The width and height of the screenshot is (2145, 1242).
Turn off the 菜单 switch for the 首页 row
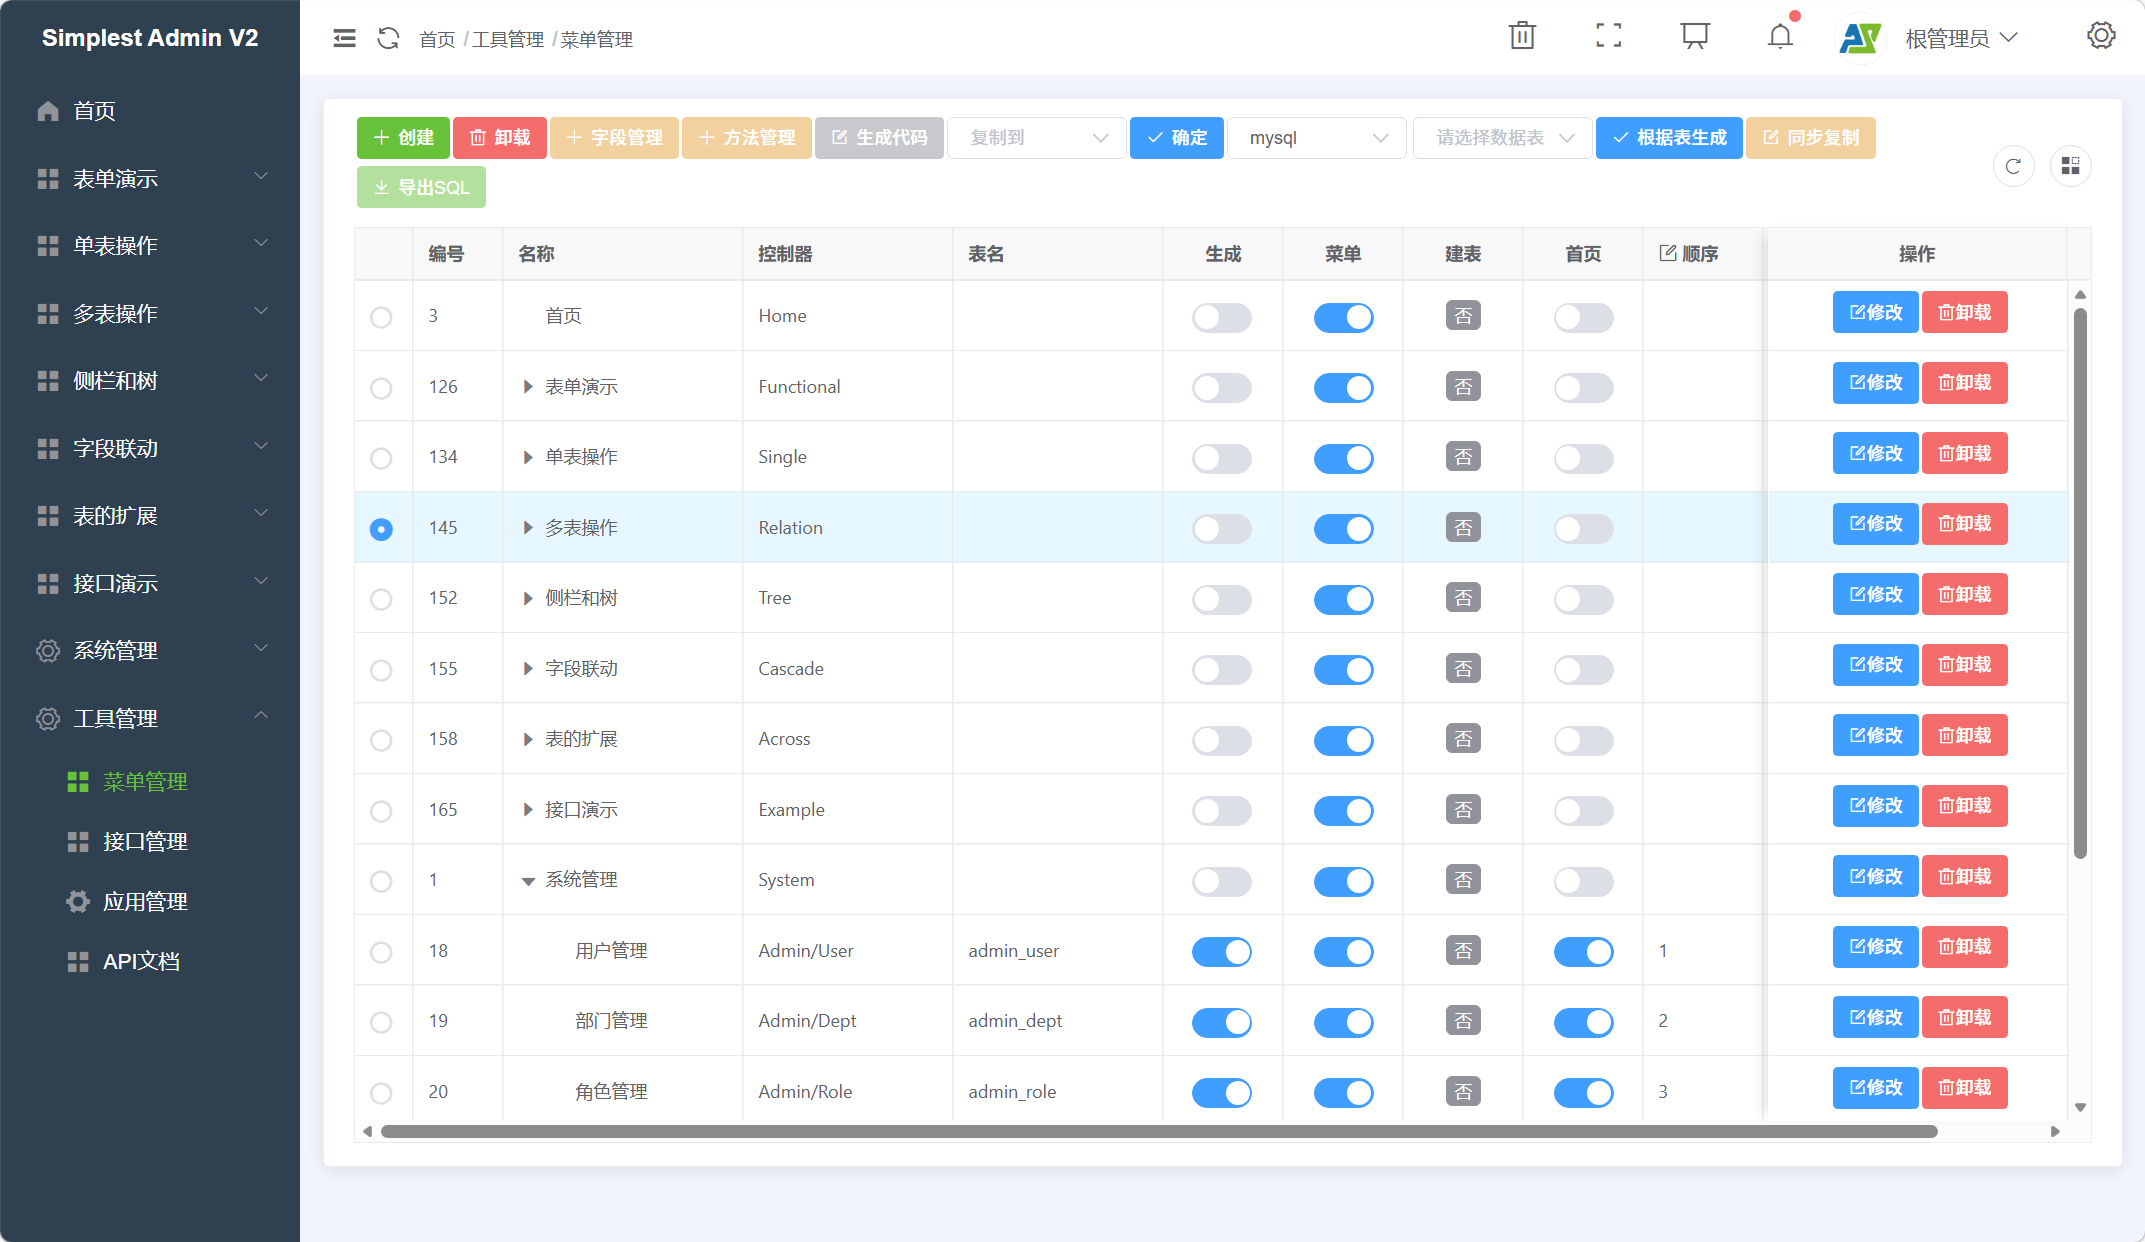1343,317
